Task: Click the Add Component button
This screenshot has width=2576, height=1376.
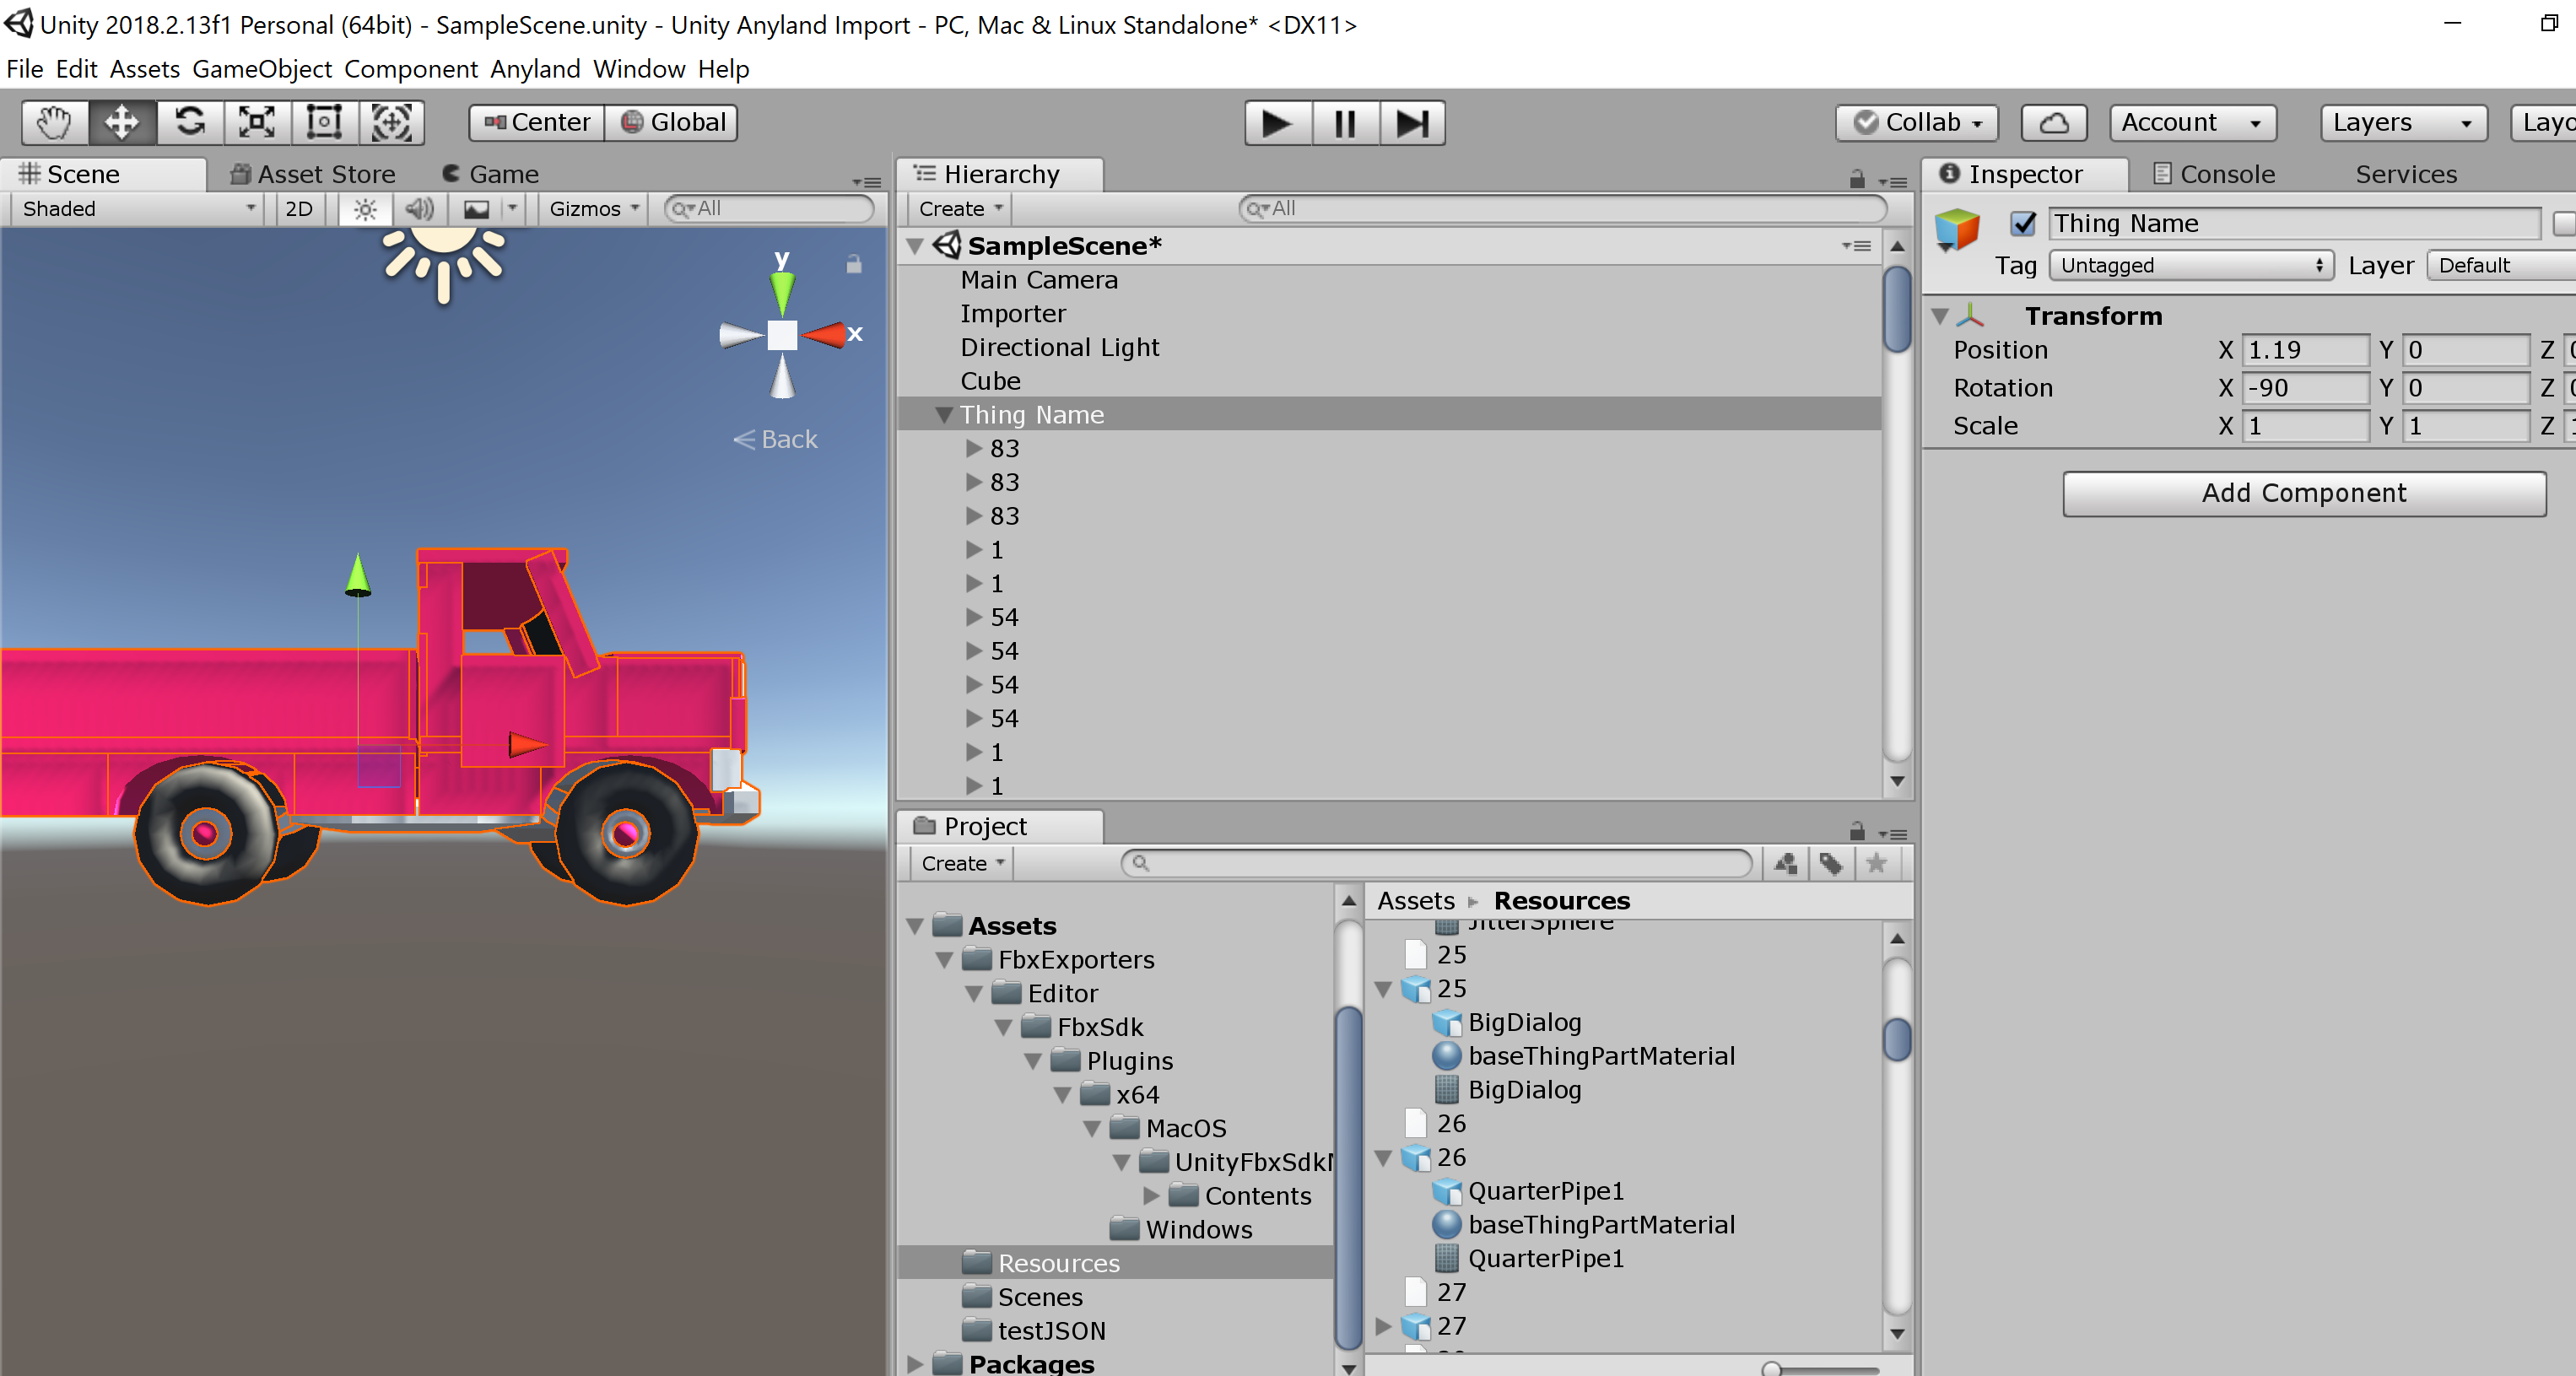Action: coord(2303,494)
